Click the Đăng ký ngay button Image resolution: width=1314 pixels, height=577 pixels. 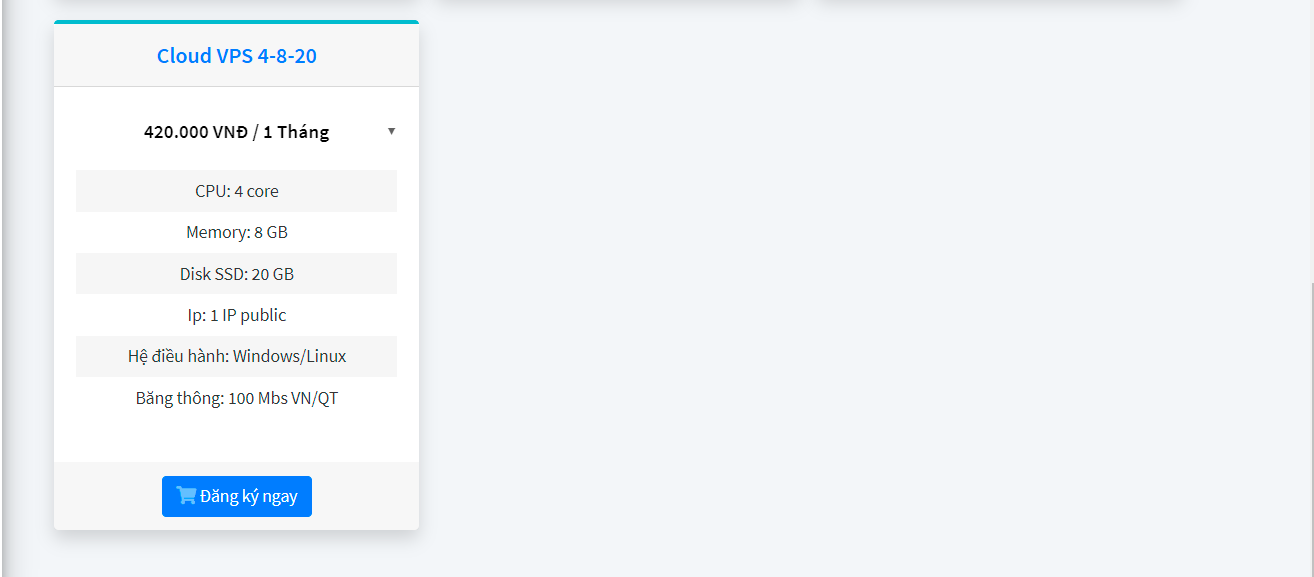(237, 496)
